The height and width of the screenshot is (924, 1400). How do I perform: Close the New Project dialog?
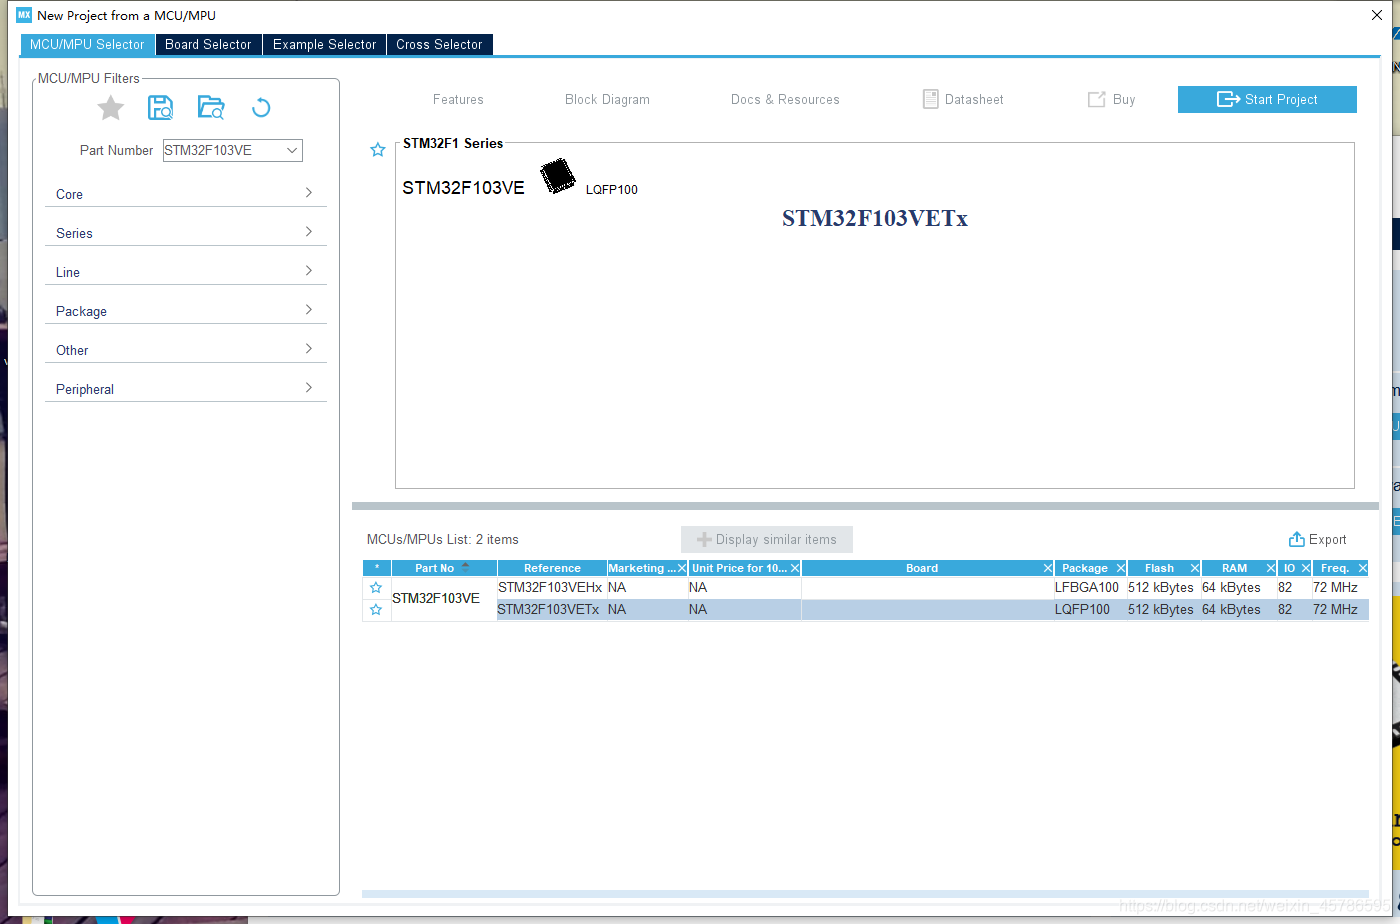[1377, 15]
